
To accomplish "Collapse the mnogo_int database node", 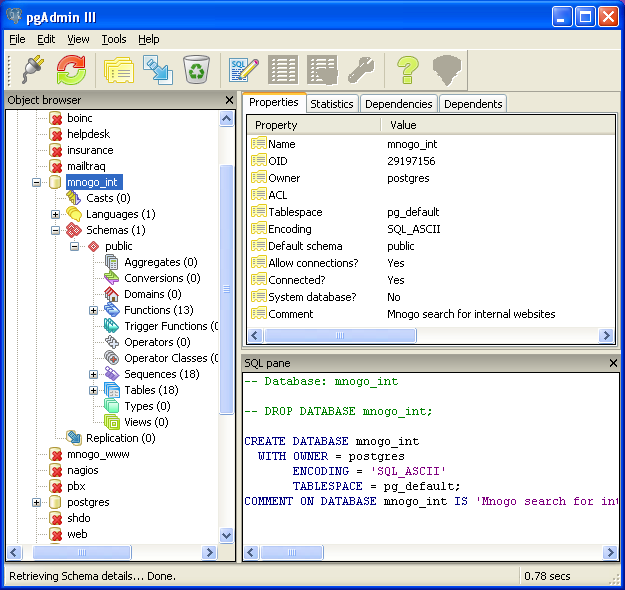I will pyautogui.click(x=36, y=183).
